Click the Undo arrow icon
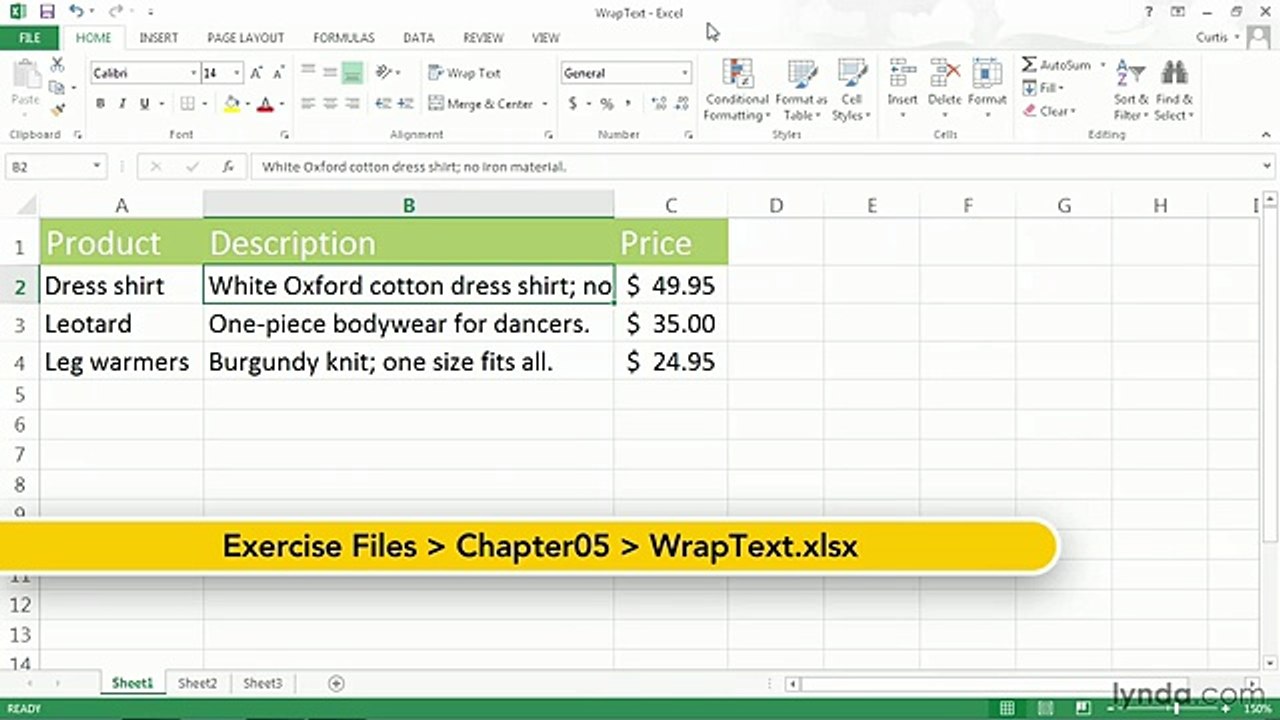The width and height of the screenshot is (1280, 720). 77,12
